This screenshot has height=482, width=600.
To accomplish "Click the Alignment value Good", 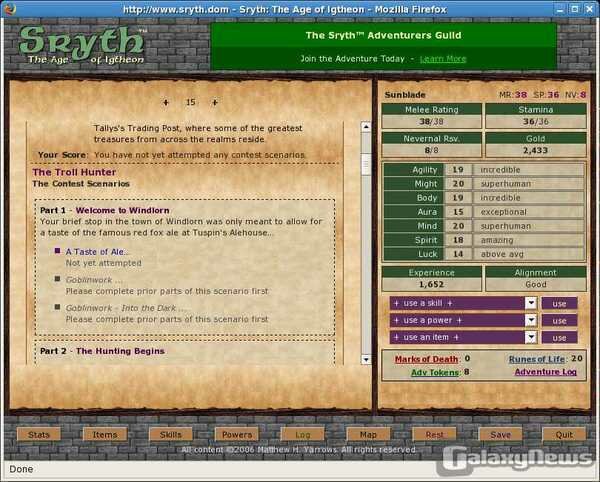I will coord(535,284).
